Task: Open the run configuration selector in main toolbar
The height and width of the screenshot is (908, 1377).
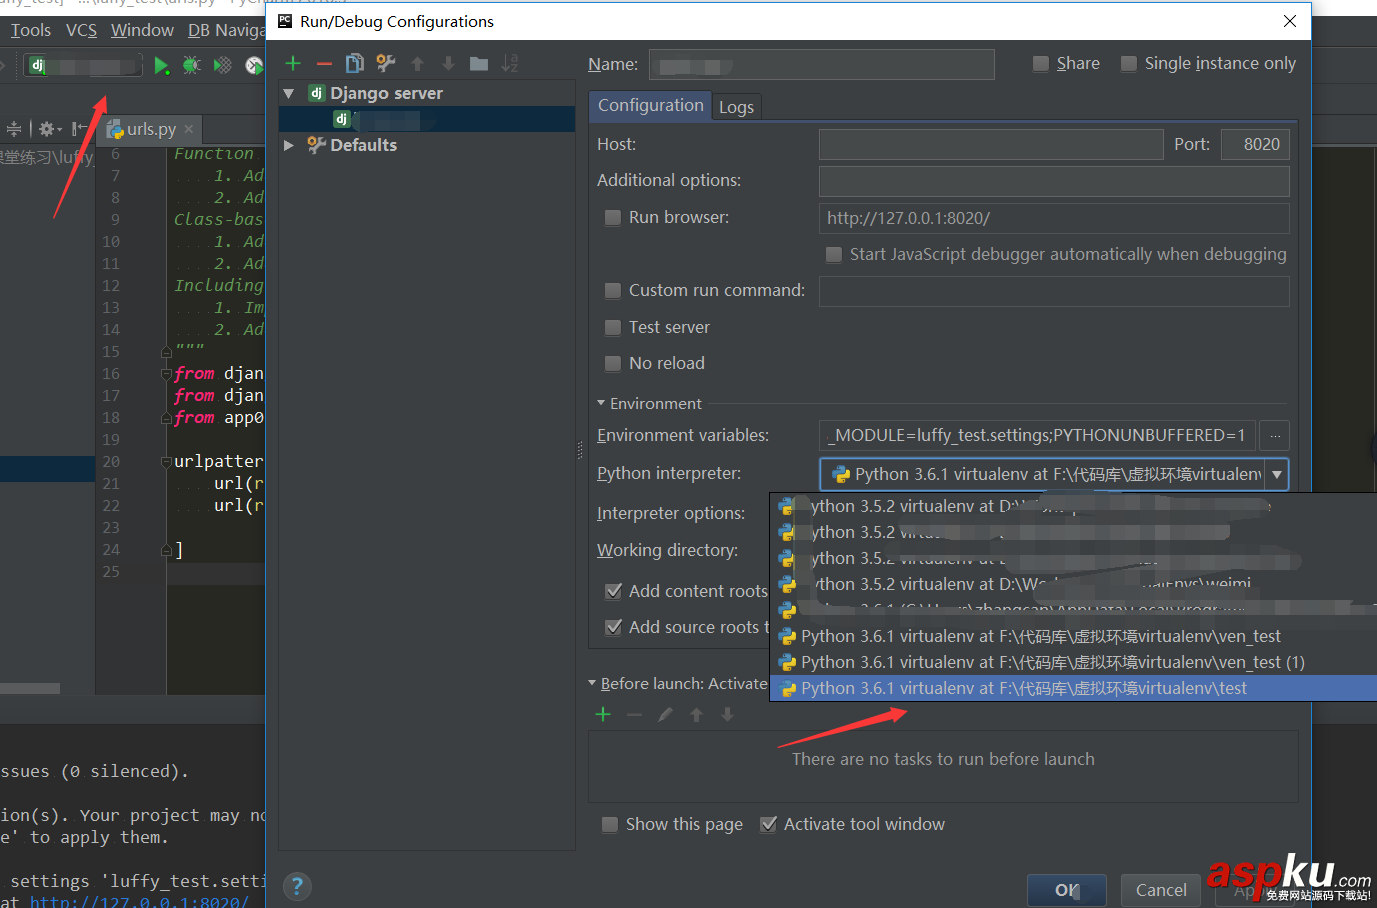Action: point(84,66)
